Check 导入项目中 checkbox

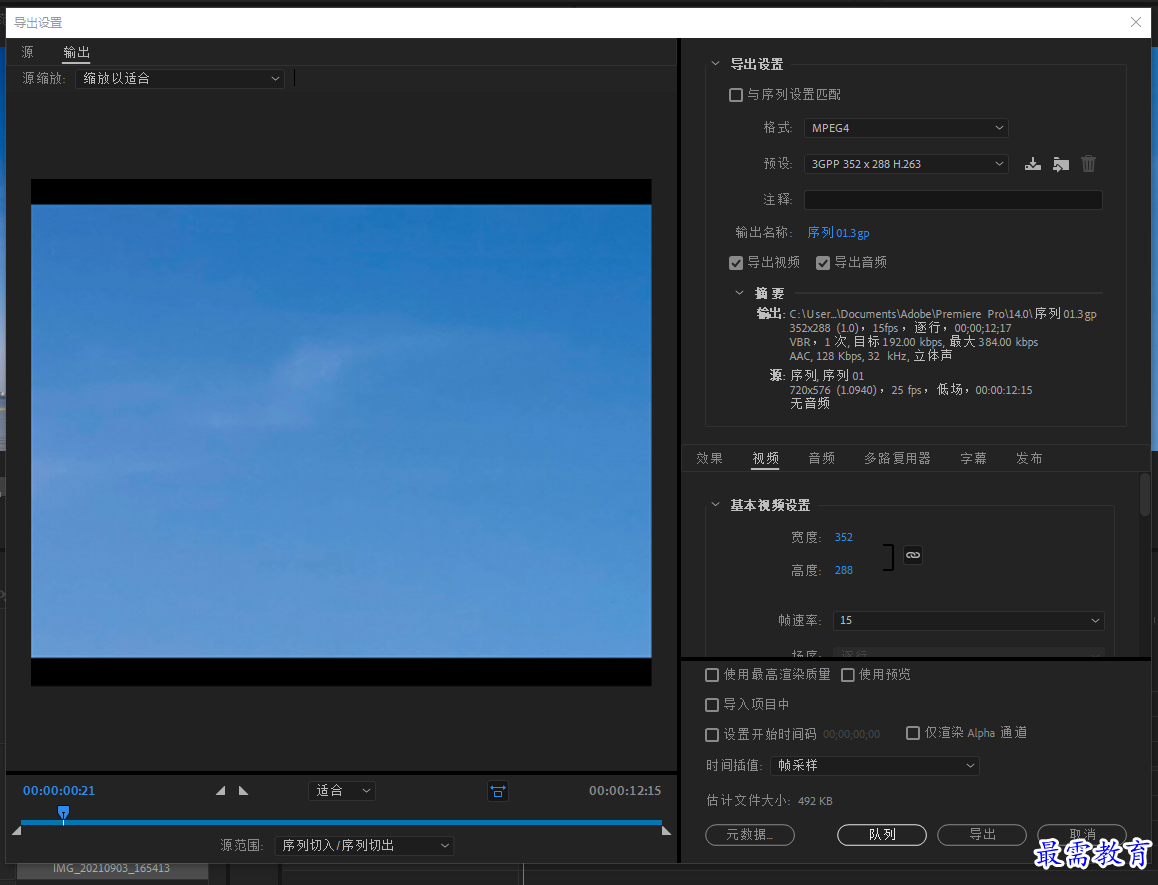712,705
